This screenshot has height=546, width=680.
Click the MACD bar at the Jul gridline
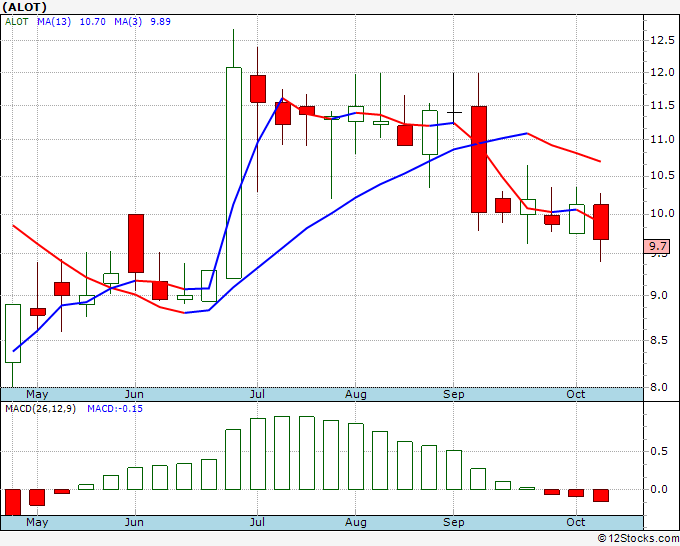258,454
